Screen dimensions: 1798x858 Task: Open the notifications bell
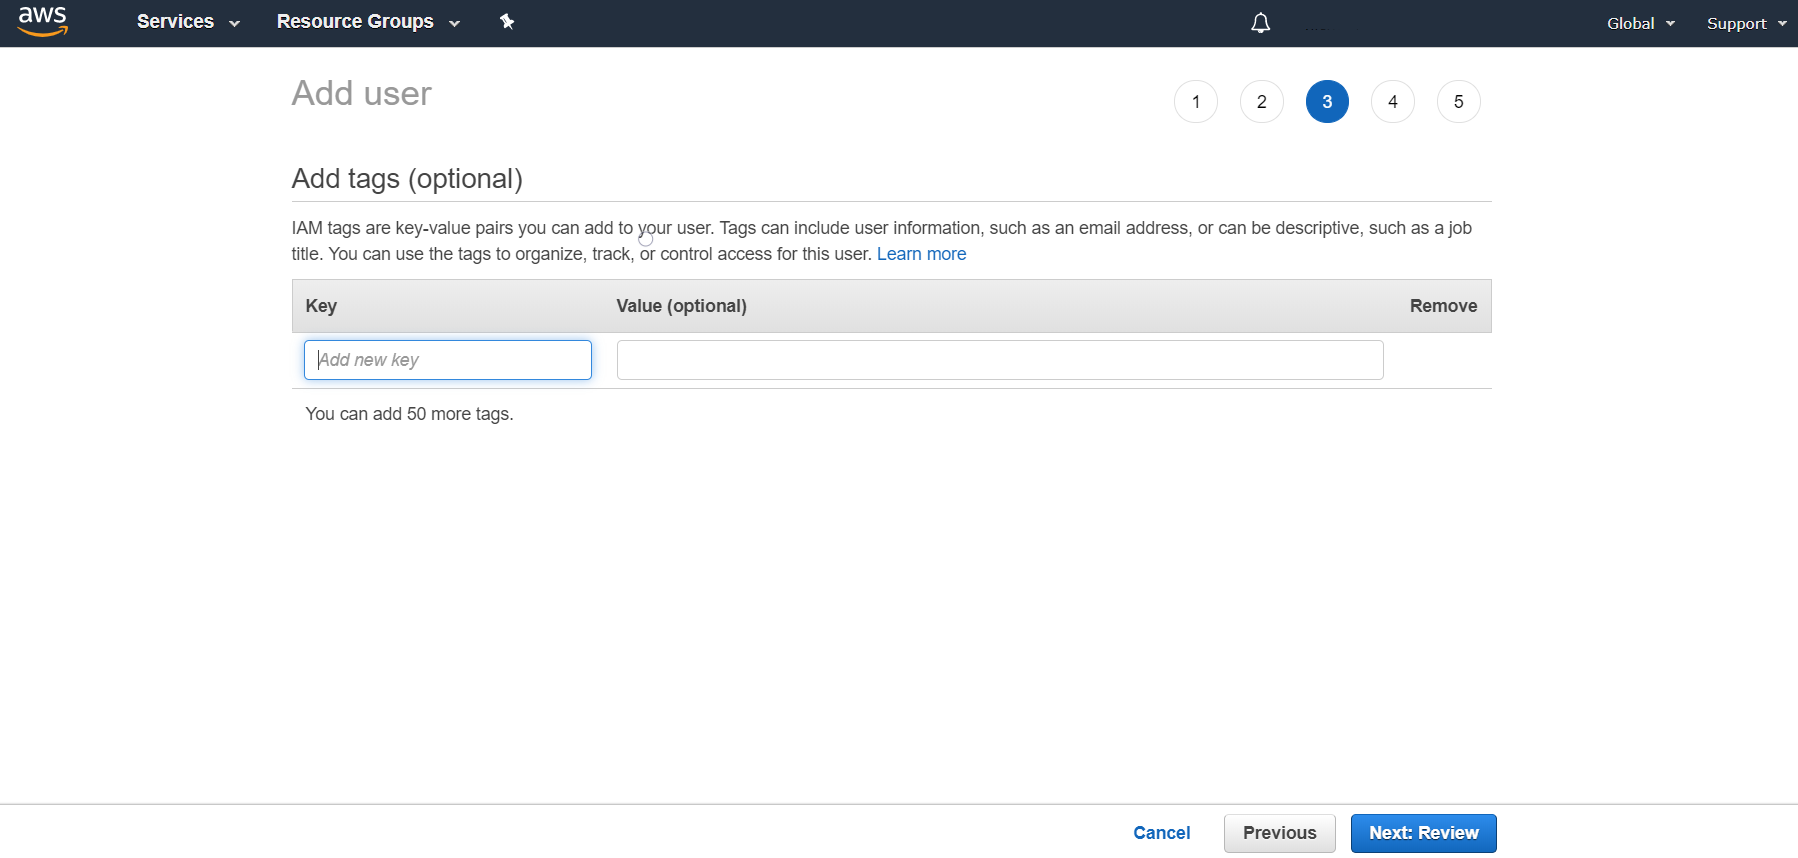(1260, 23)
